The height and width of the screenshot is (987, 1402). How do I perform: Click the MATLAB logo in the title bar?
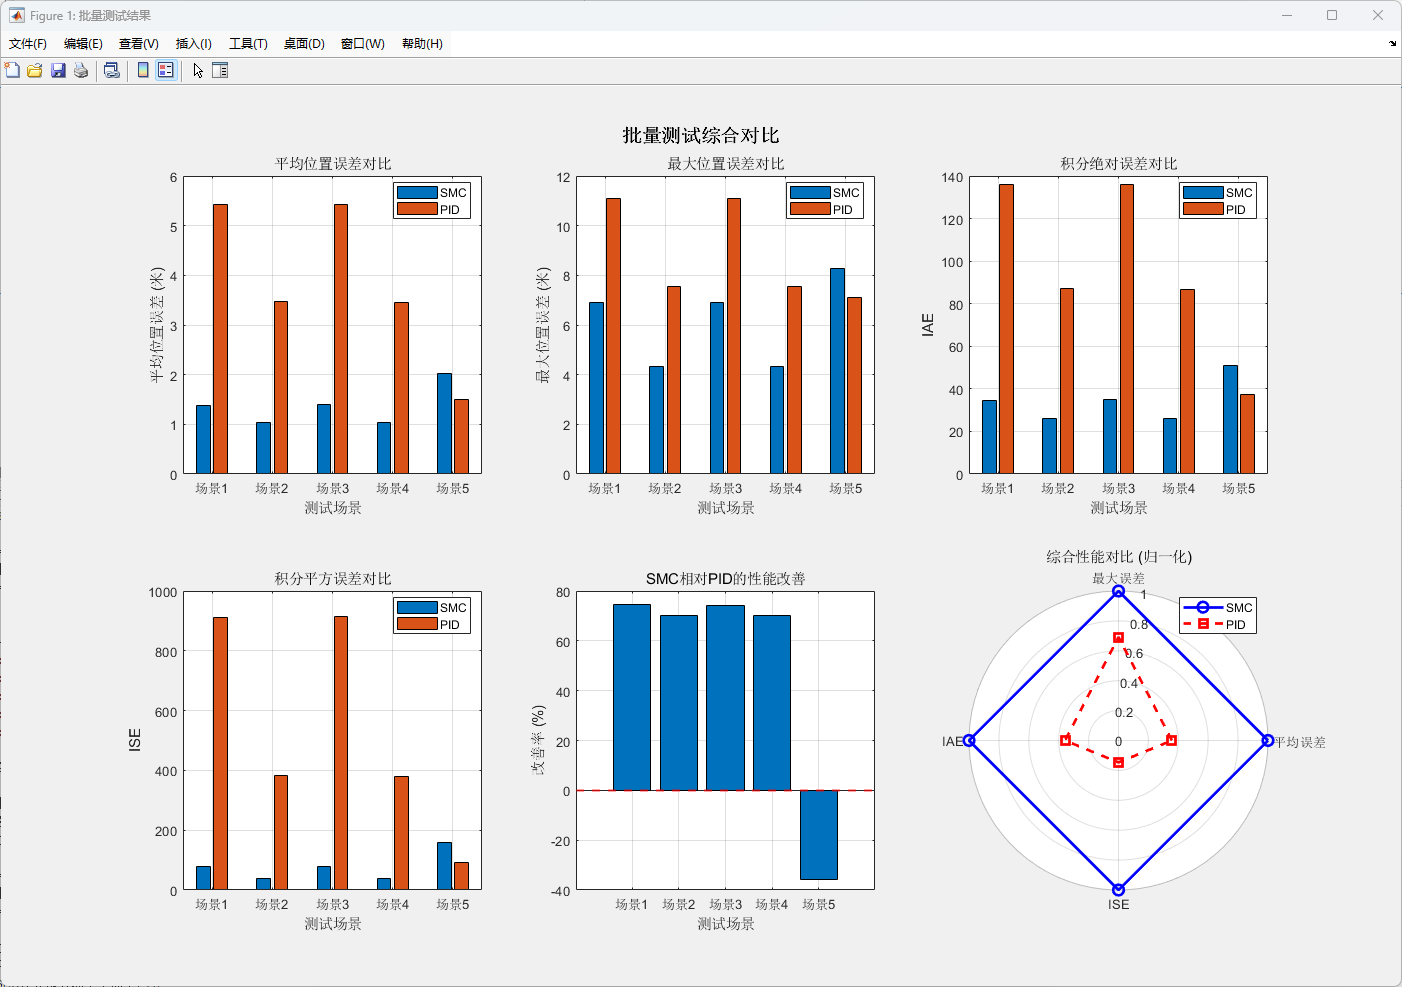coord(16,15)
